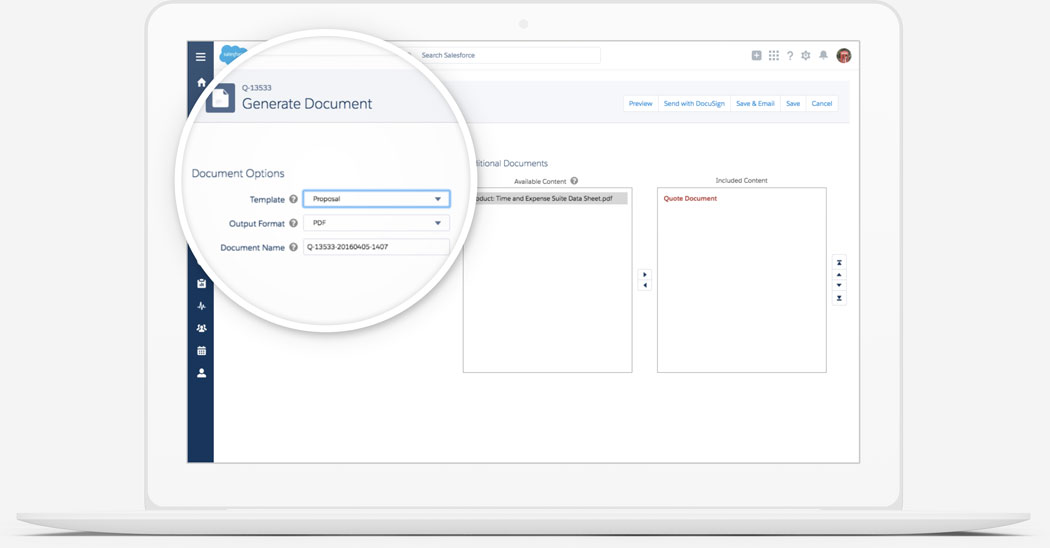Click the Save & Email button
This screenshot has height=548, width=1050.
[755, 104]
